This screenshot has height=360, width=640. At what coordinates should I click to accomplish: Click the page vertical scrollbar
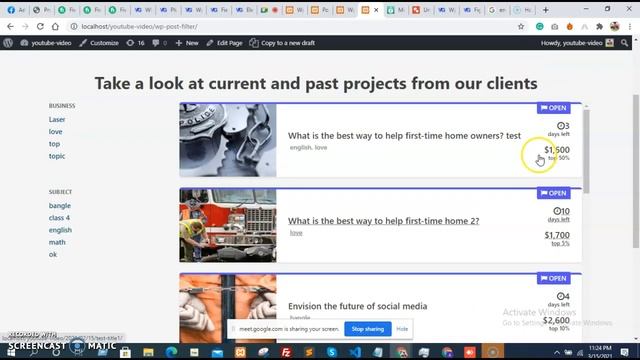[636, 171]
